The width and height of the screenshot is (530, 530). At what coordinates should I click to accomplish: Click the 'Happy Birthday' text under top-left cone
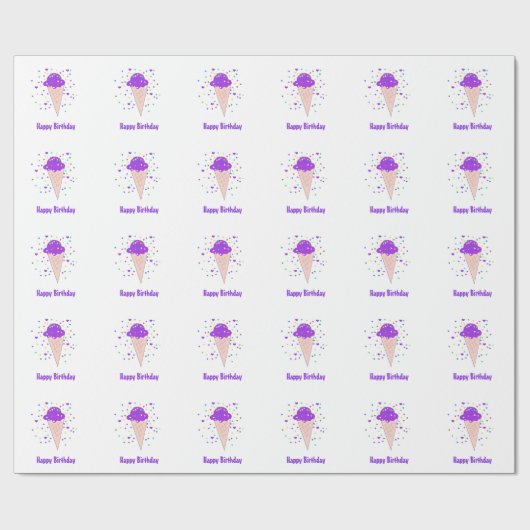56,126
